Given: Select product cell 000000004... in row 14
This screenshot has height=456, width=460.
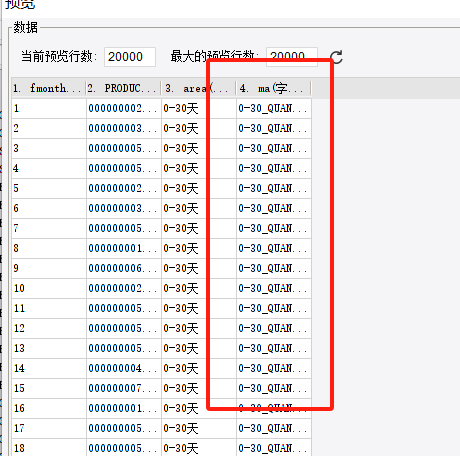Looking at the screenshot, I should pyautogui.click(x=124, y=368).
